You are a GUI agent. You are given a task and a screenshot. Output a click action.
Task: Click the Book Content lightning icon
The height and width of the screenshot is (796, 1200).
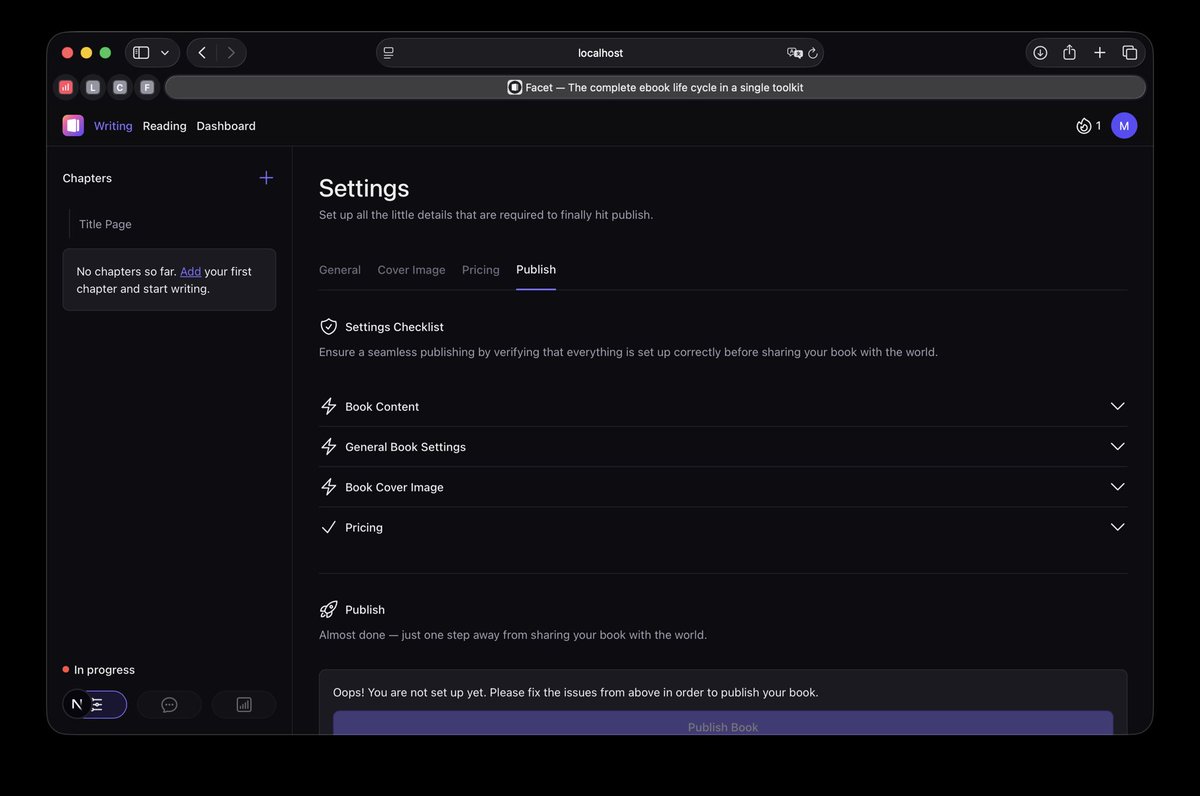tap(328, 407)
